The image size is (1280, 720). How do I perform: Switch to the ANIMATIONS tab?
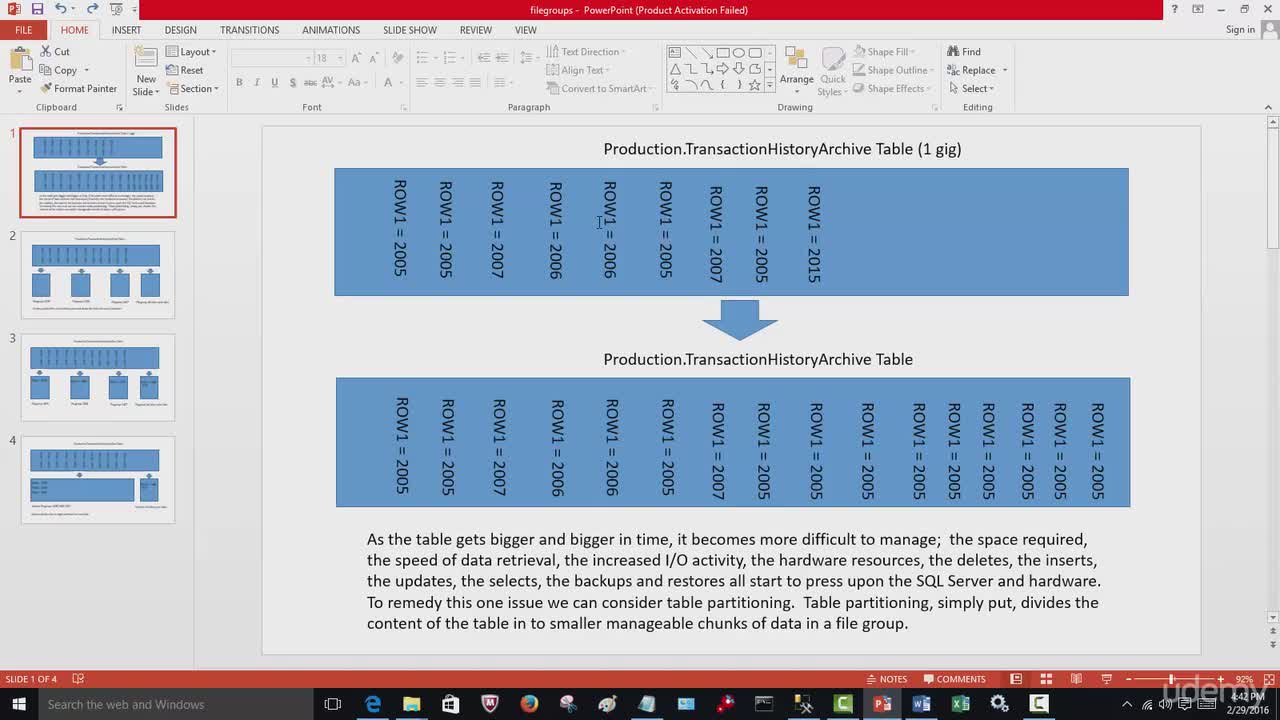pos(330,30)
